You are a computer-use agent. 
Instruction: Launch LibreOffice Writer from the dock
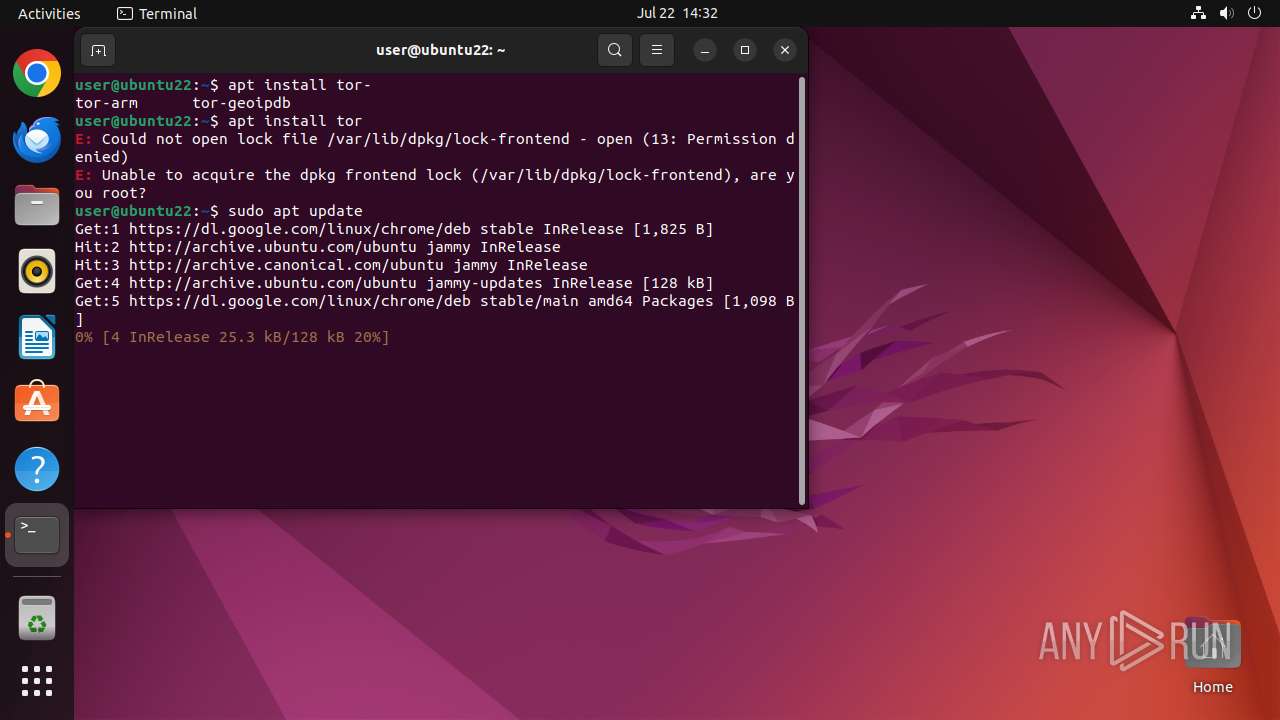37,337
